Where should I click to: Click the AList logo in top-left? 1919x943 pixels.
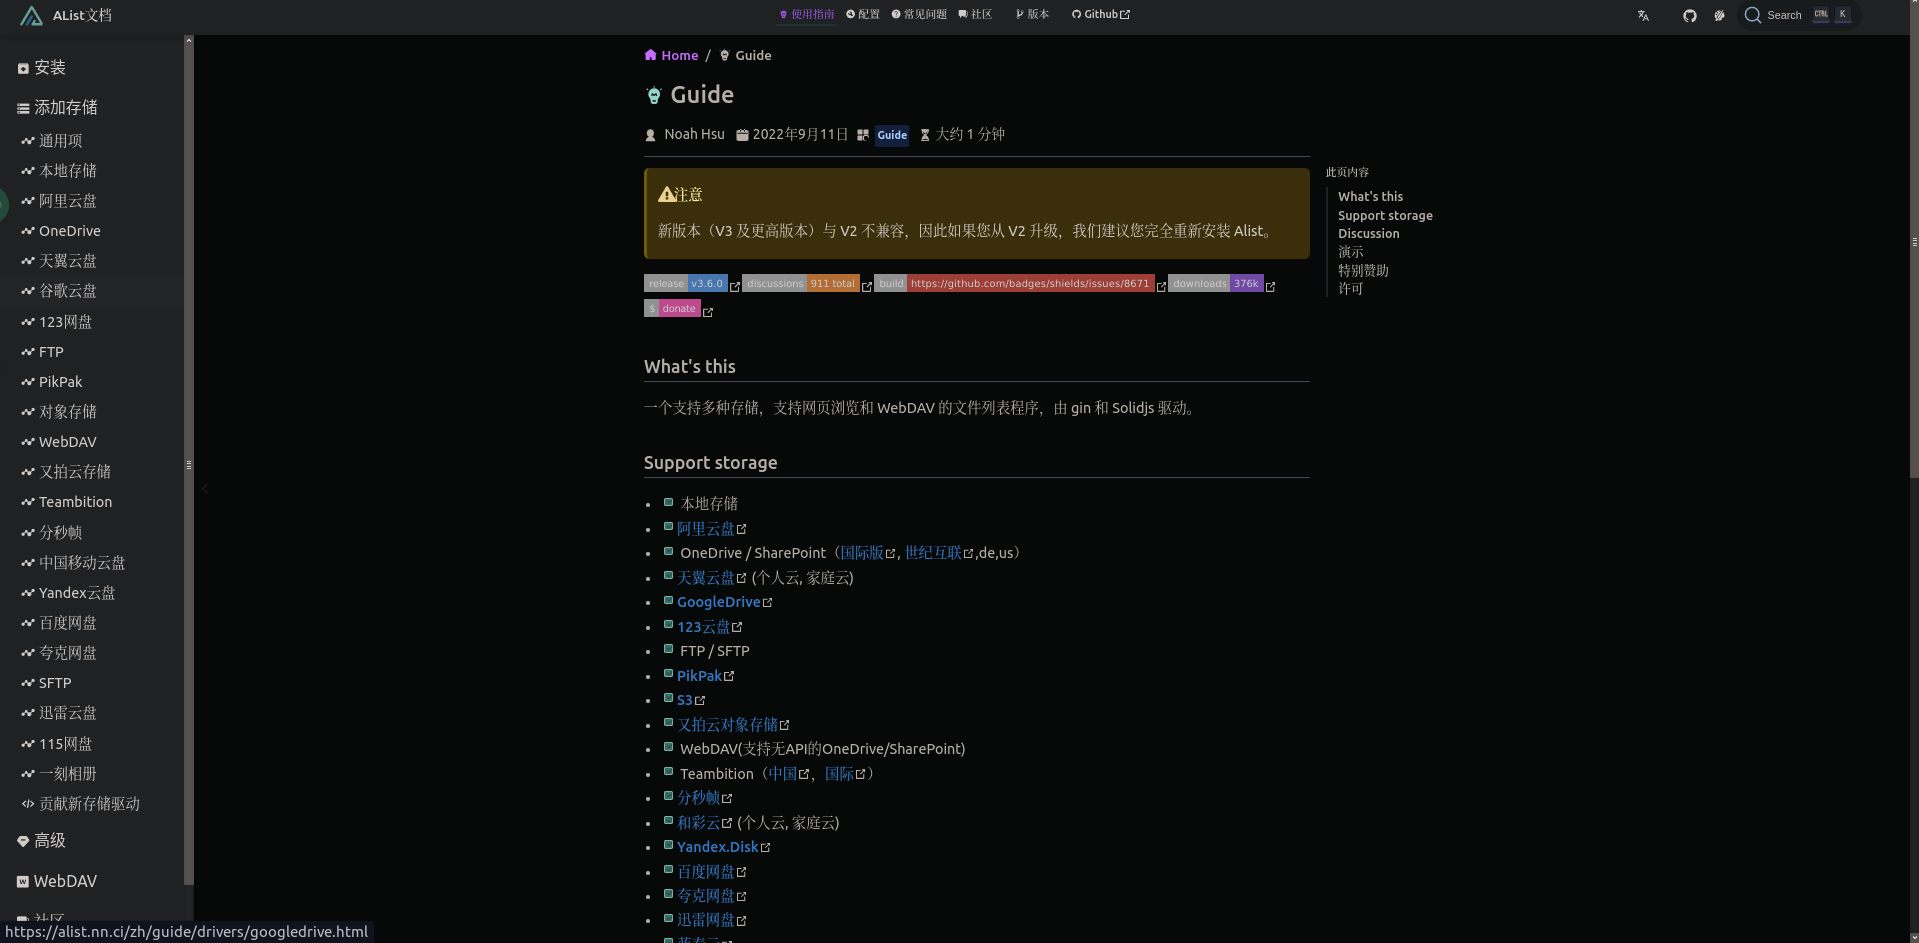(x=31, y=16)
